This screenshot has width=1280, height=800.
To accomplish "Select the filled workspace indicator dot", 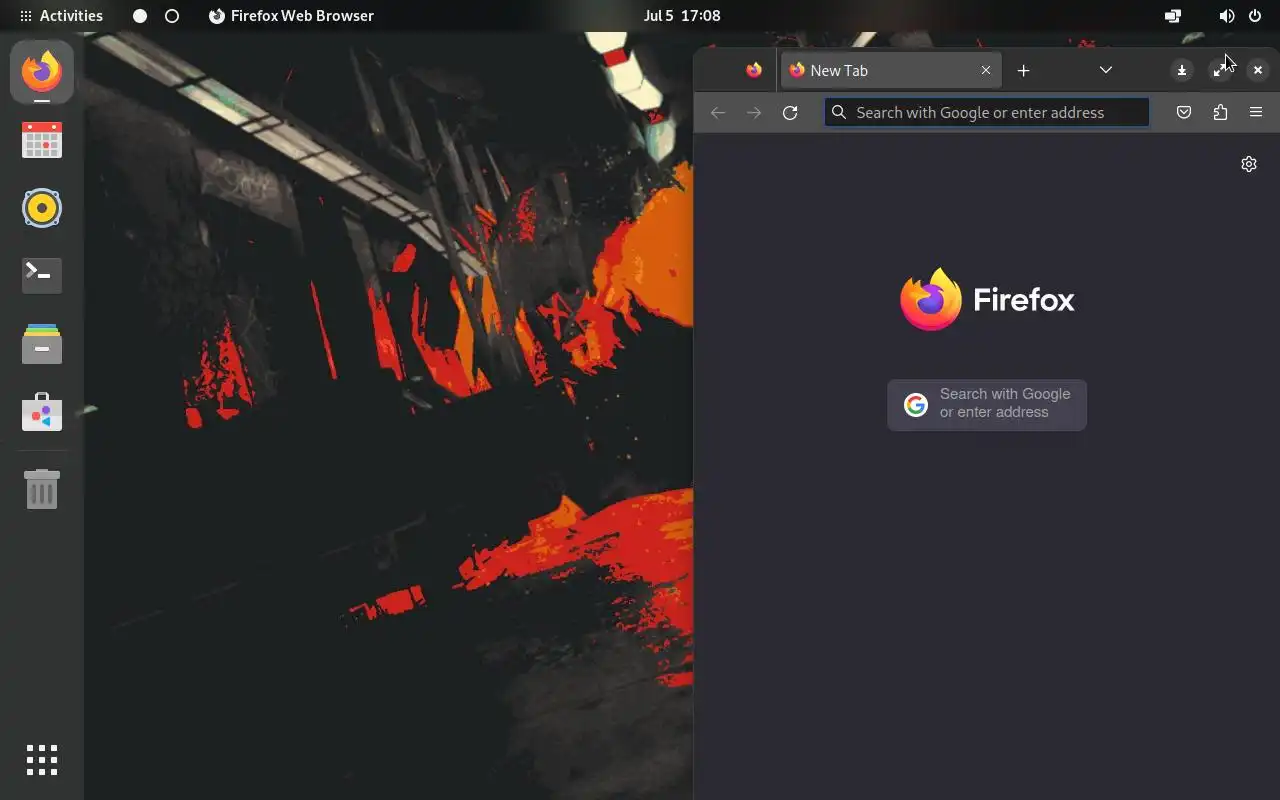I will [140, 16].
